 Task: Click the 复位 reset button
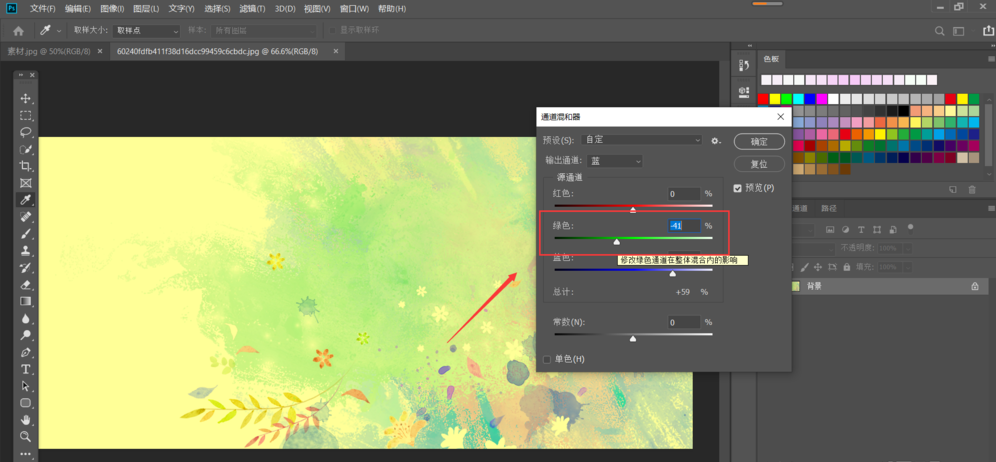point(759,163)
